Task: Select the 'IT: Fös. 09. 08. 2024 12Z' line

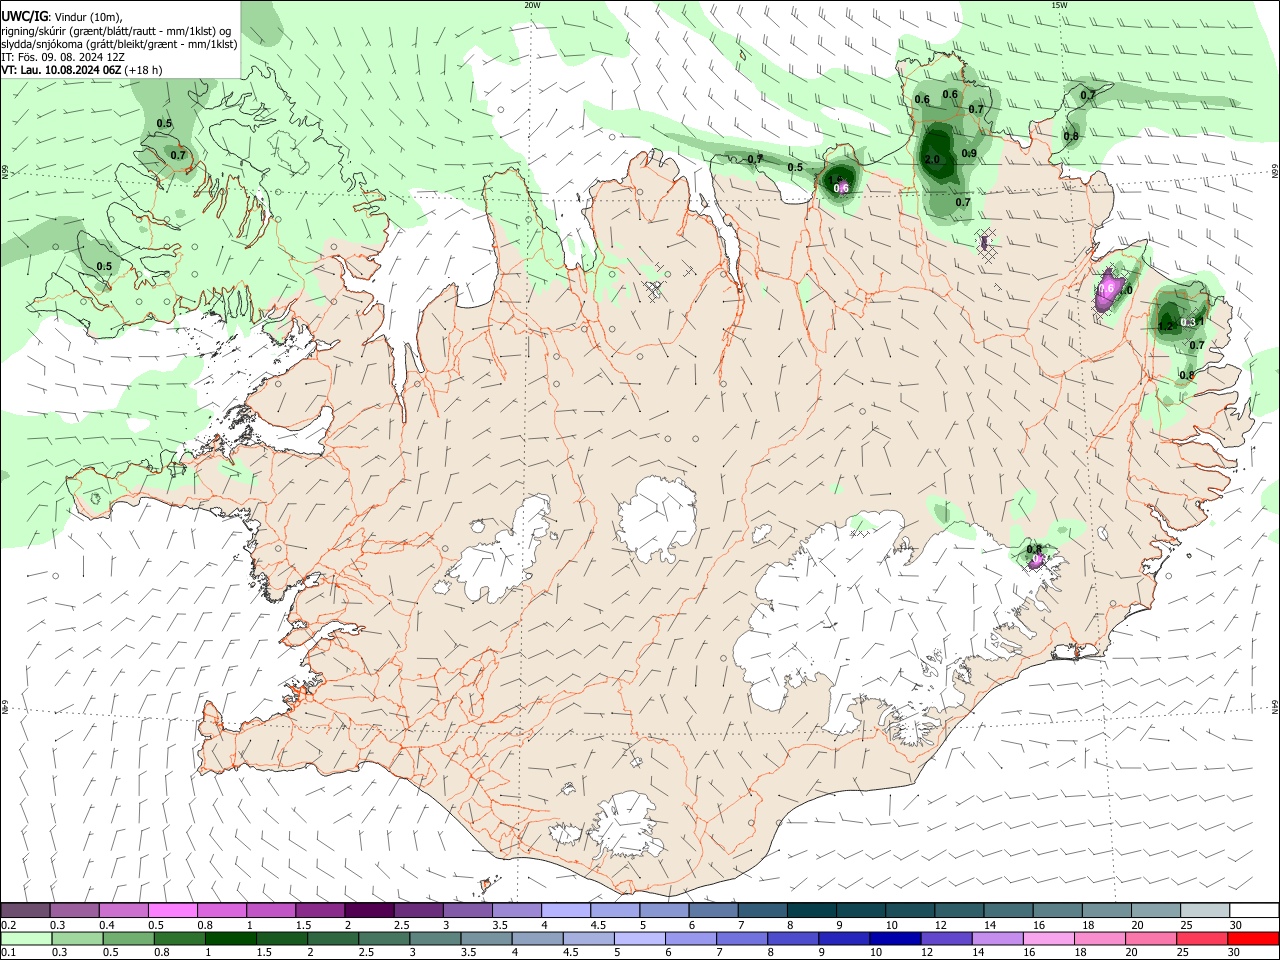Action: (x=63, y=58)
